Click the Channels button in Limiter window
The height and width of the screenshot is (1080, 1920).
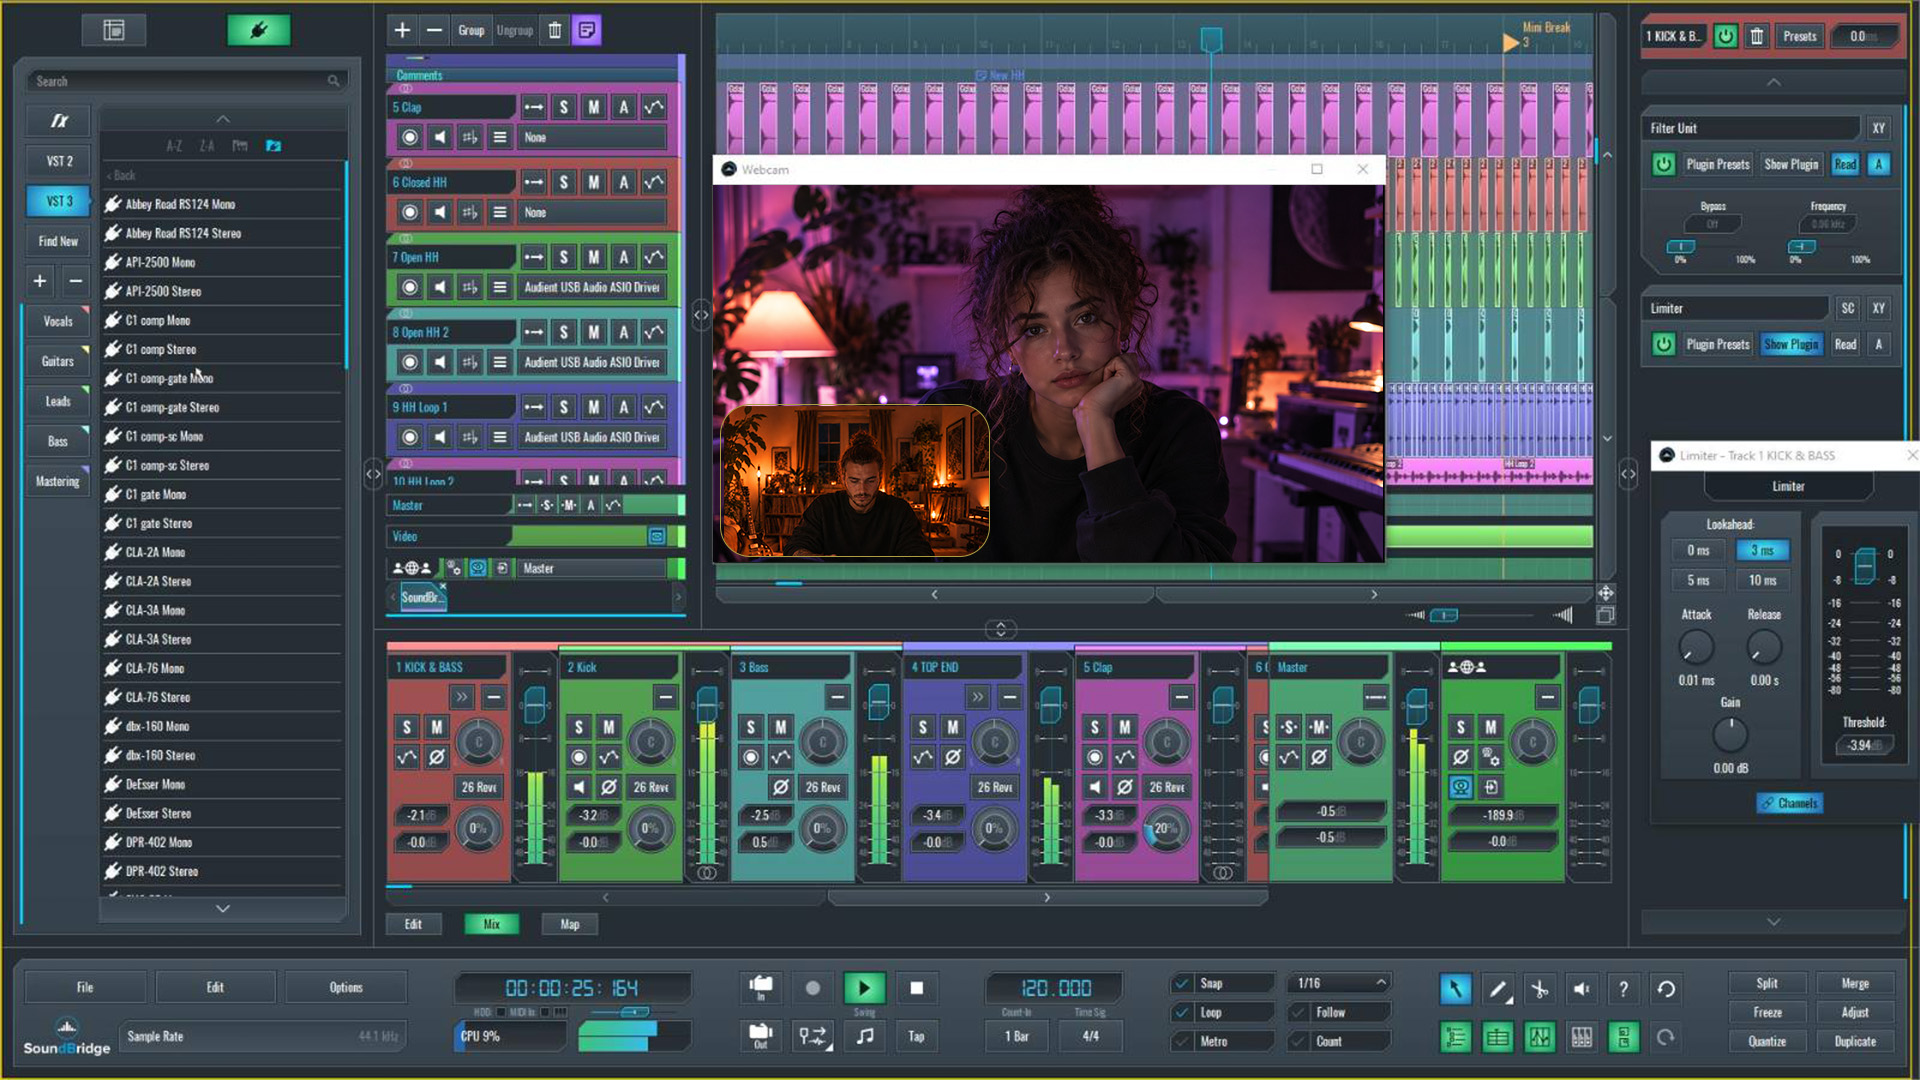1789,803
